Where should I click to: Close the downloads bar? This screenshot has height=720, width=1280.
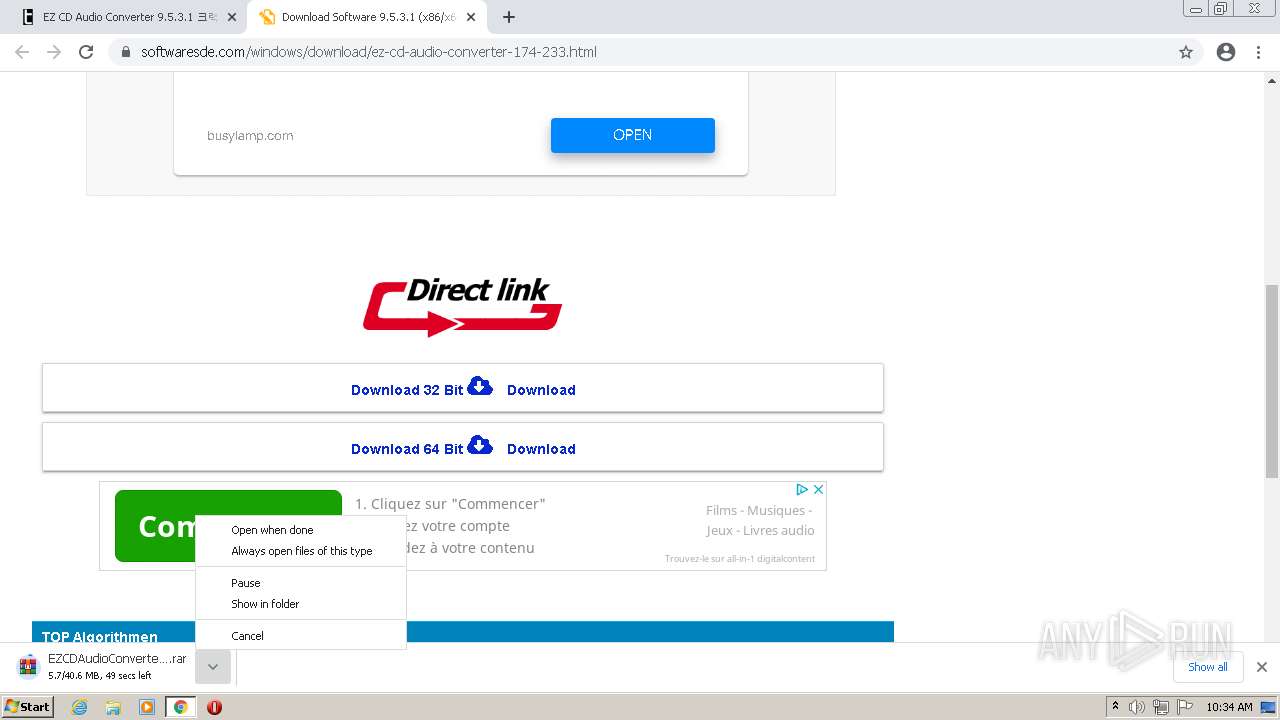point(1262,667)
